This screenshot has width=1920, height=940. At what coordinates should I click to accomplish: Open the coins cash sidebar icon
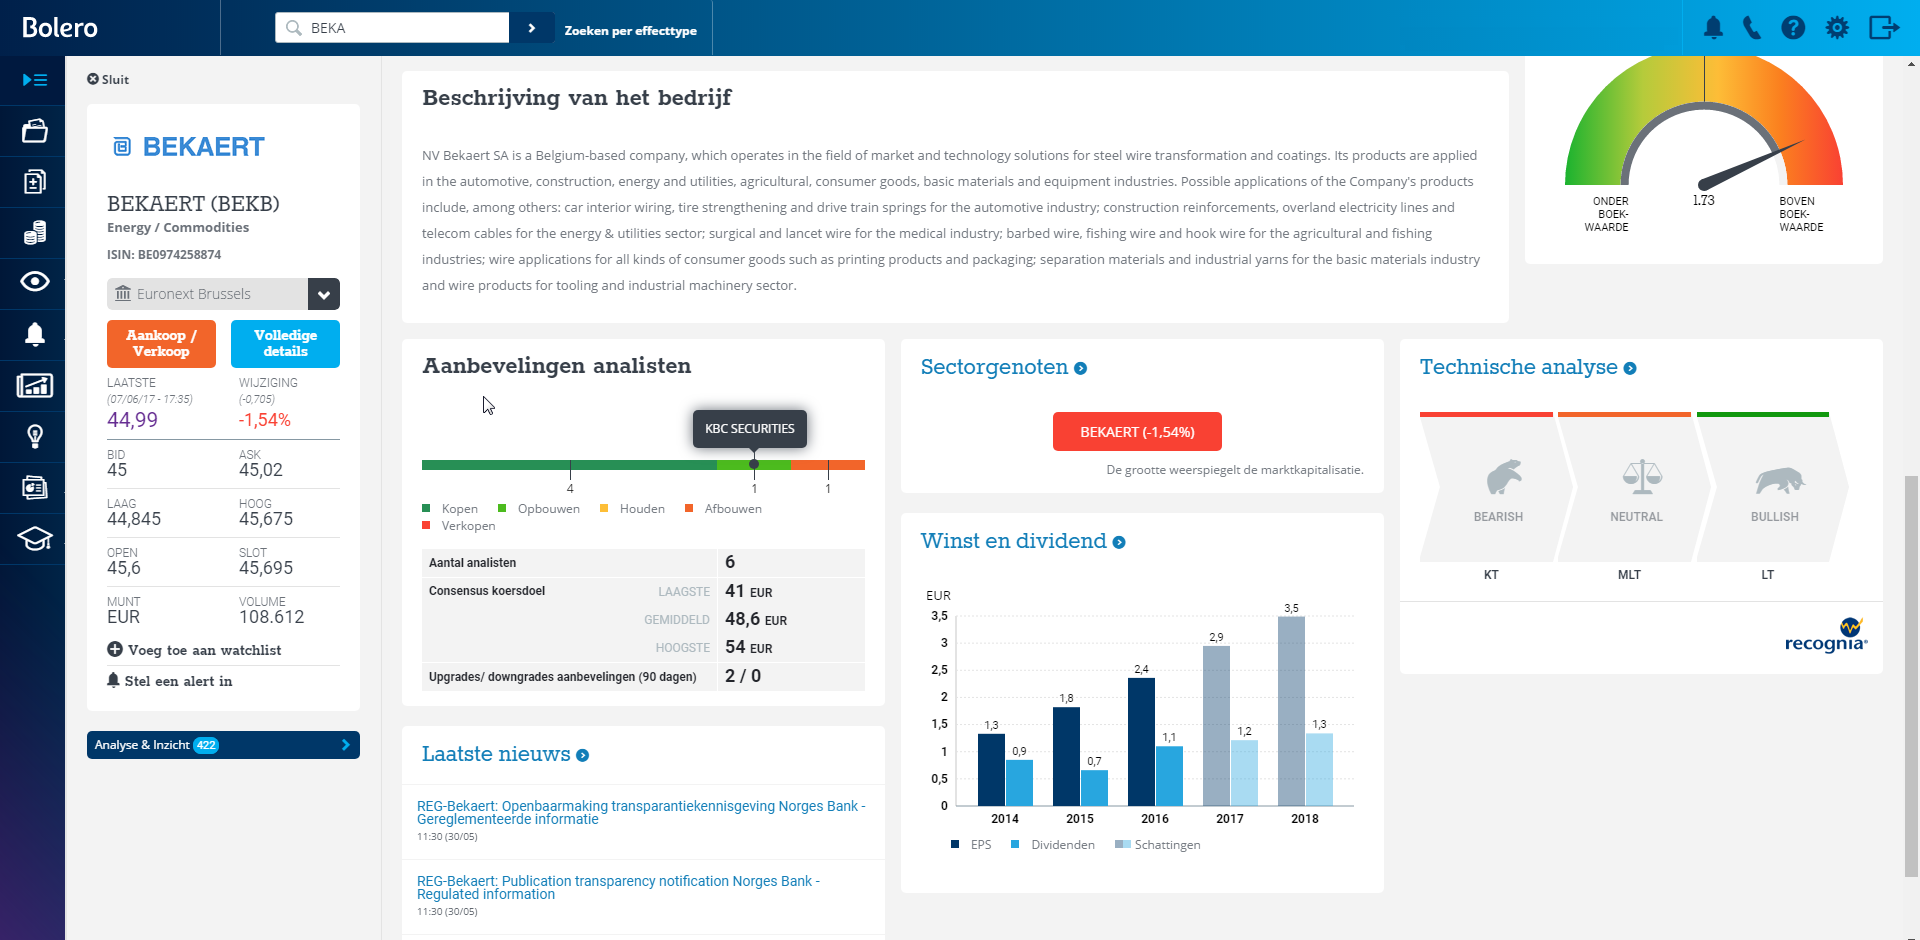point(34,233)
